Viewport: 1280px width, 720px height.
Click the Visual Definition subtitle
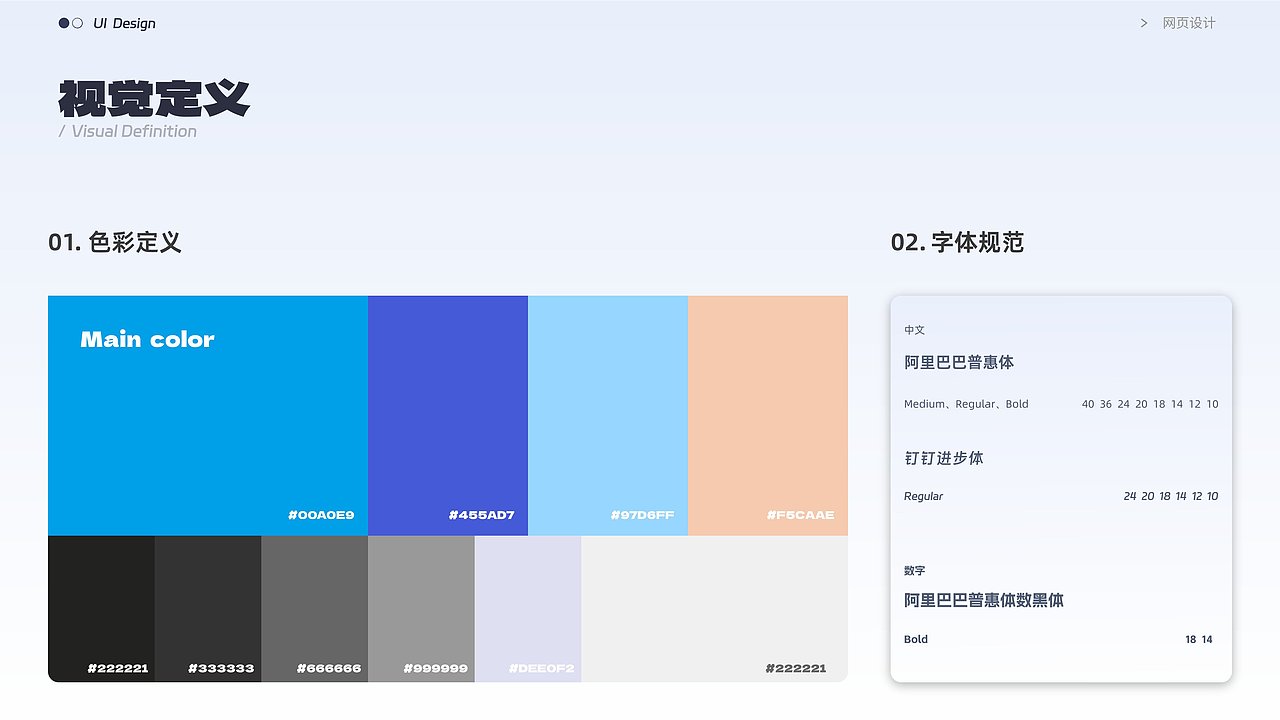click(127, 131)
